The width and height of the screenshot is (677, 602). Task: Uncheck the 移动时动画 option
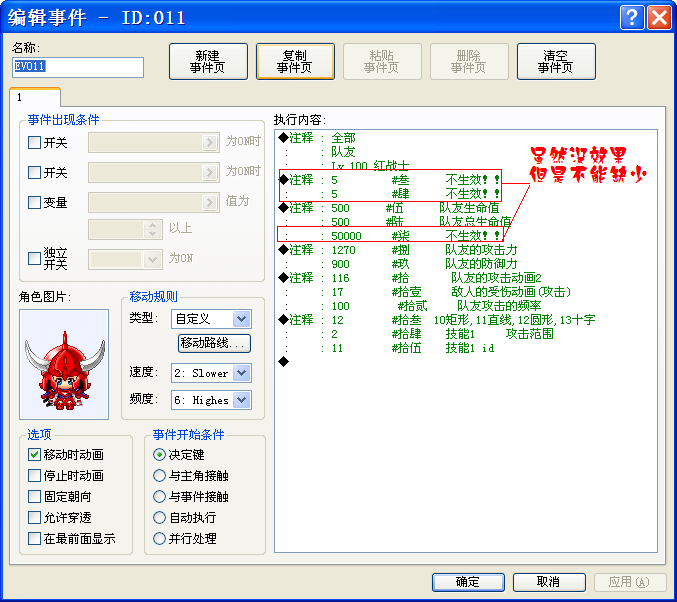pos(34,455)
